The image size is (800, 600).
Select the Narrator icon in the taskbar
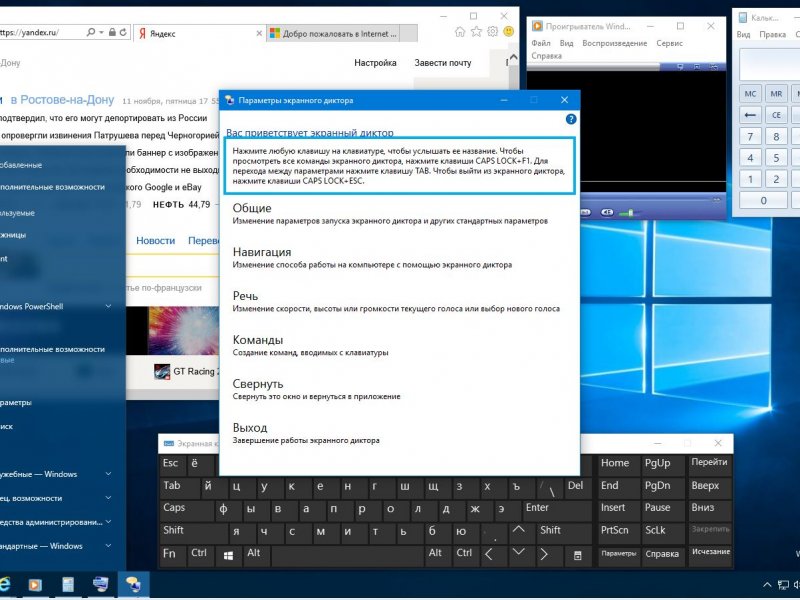click(133, 585)
